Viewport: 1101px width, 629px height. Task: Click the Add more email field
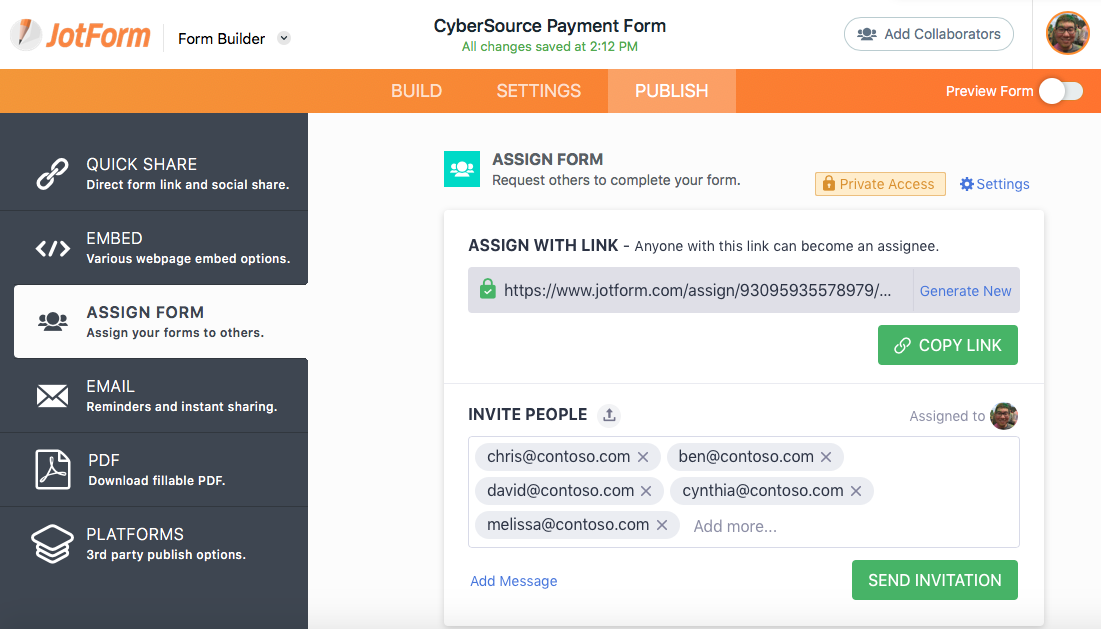click(x=735, y=526)
